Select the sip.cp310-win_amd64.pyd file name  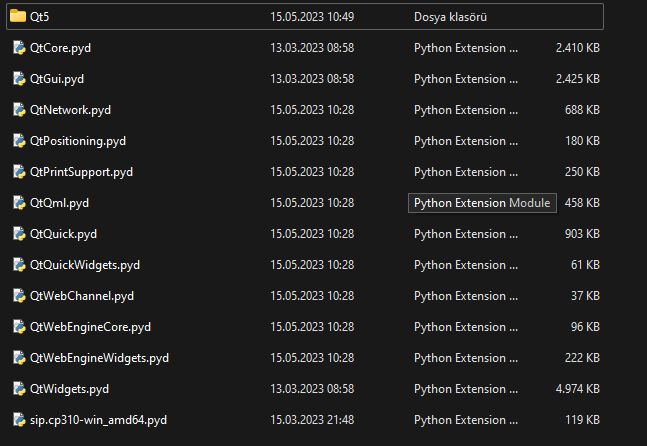pyautogui.click(x=98, y=420)
